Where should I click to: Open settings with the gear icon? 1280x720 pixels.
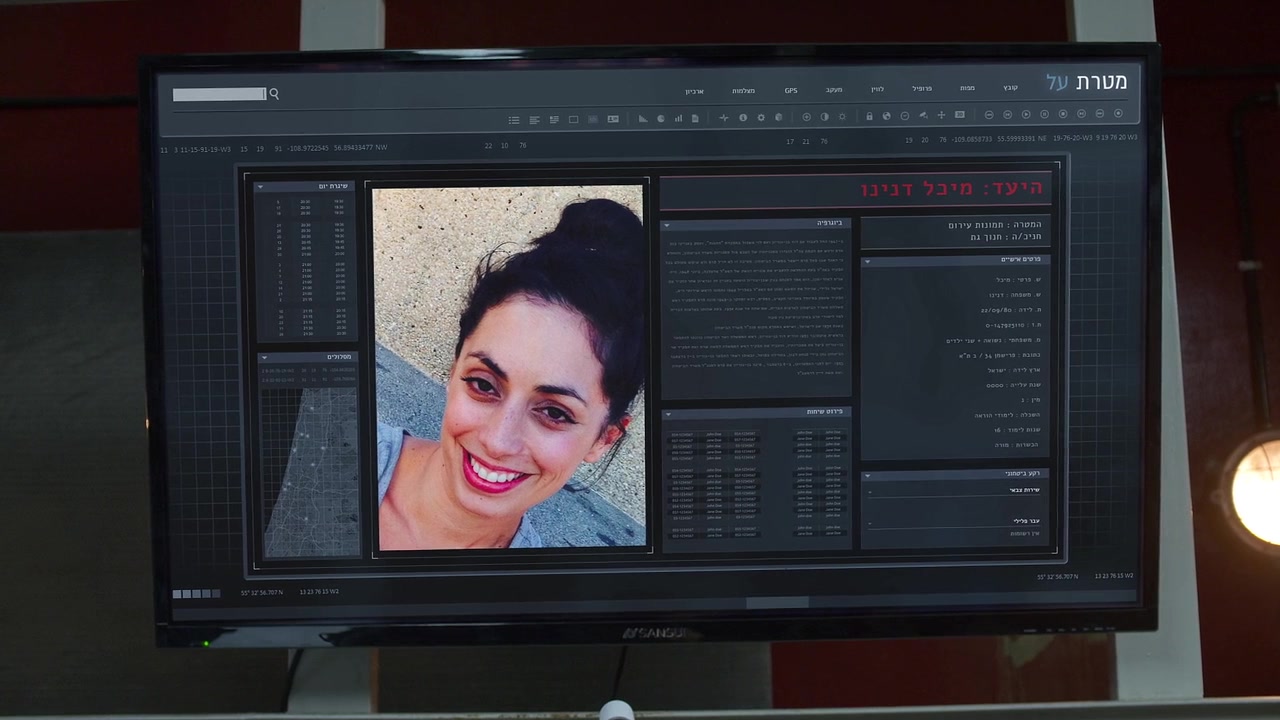point(761,117)
